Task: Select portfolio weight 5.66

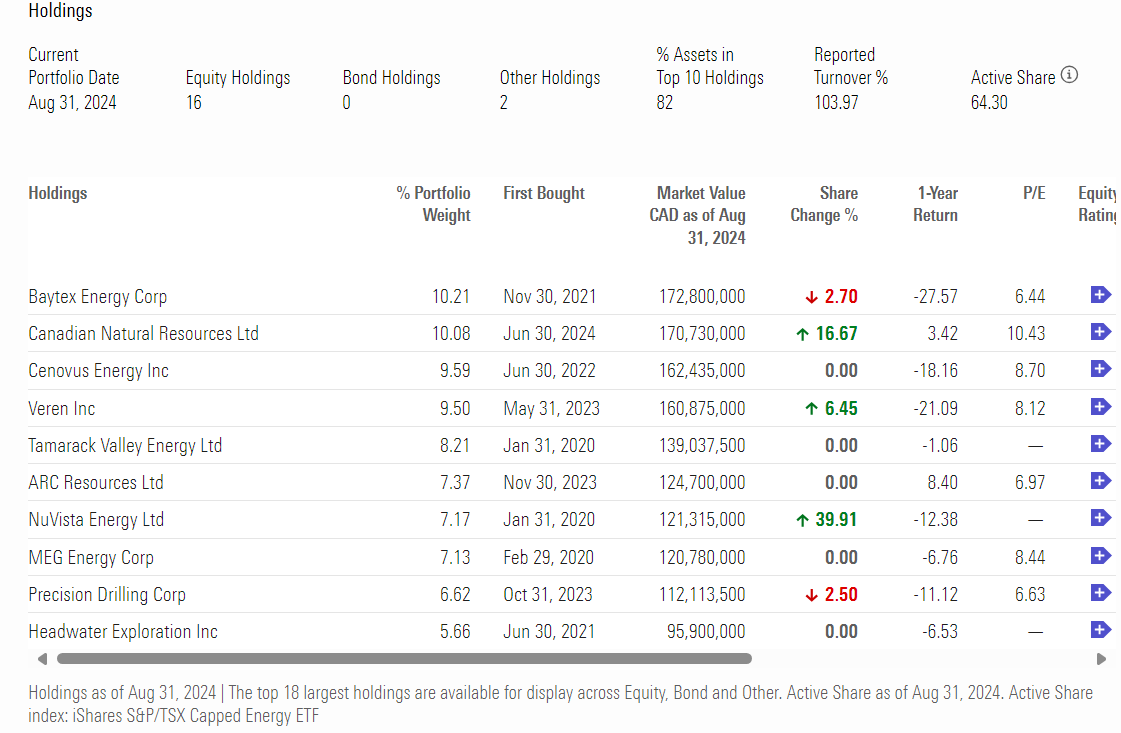Action: (455, 632)
